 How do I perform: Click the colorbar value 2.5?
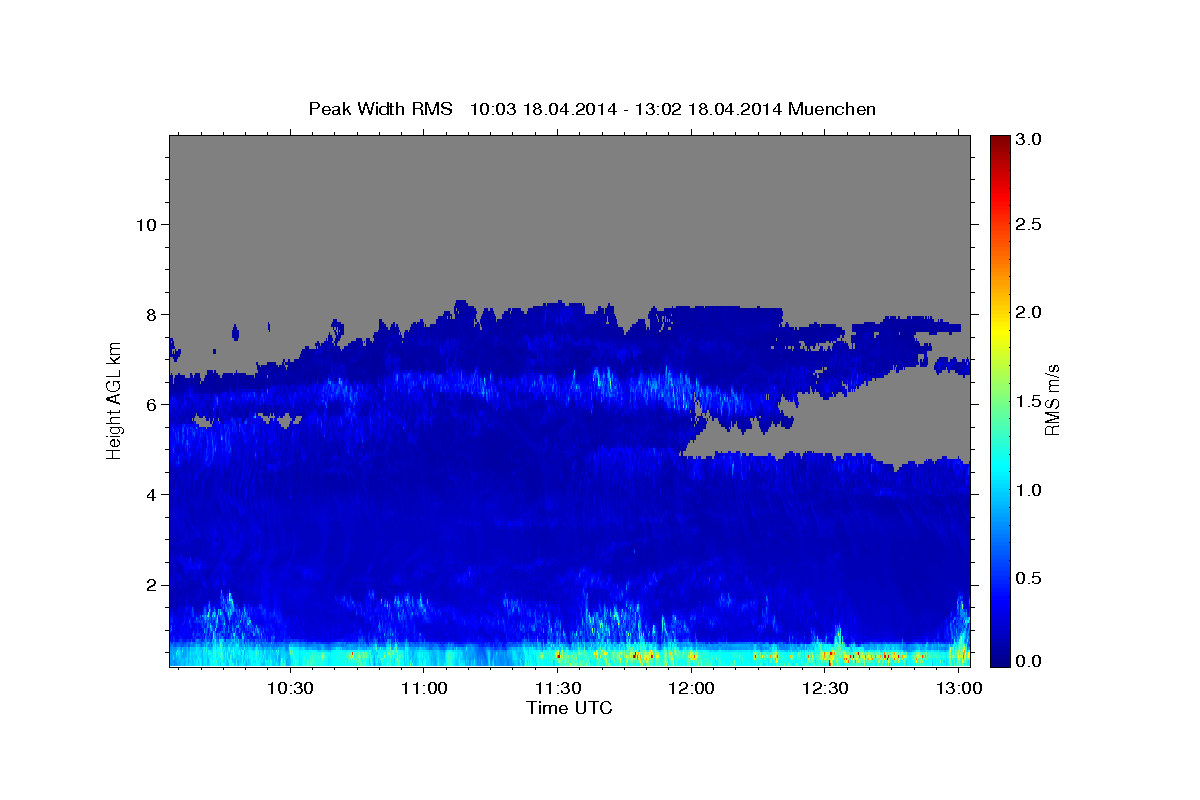[x=1028, y=224]
